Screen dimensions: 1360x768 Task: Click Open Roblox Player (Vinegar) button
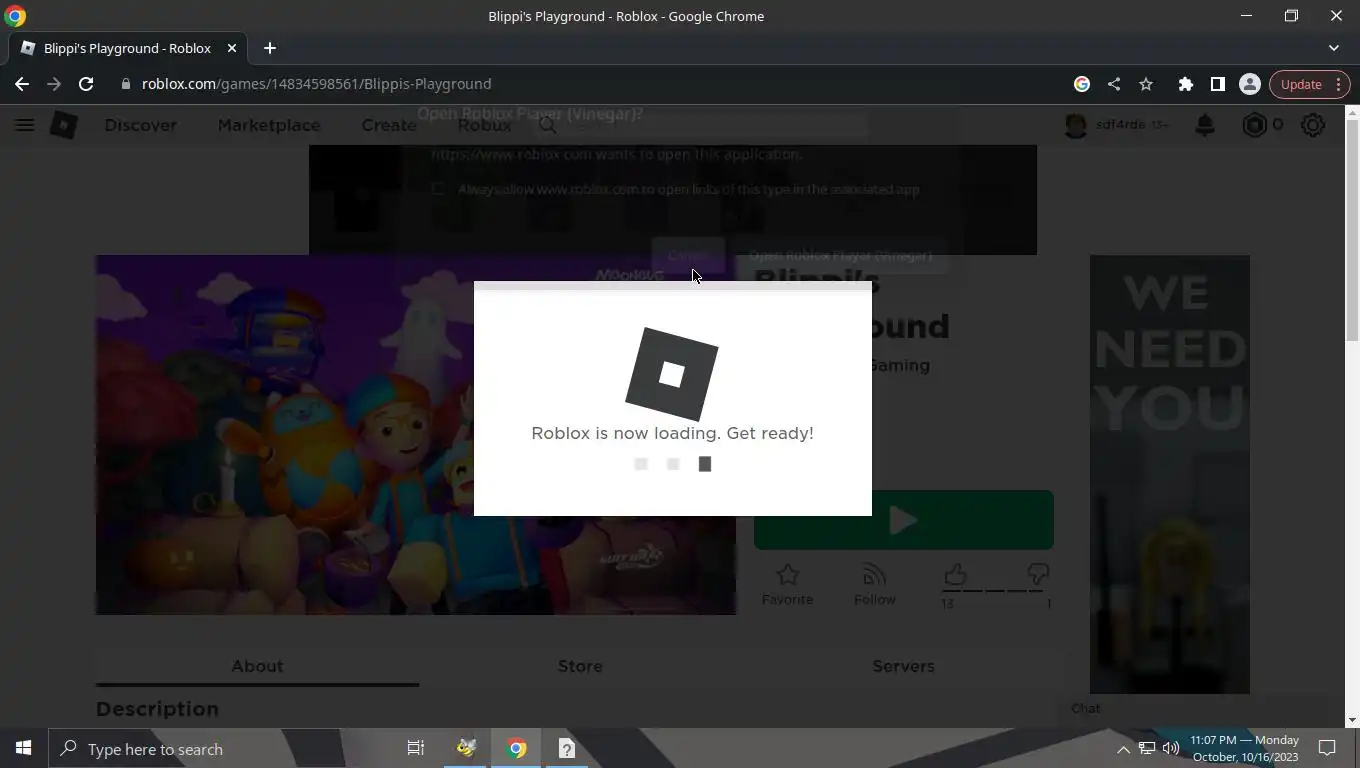[x=840, y=255]
